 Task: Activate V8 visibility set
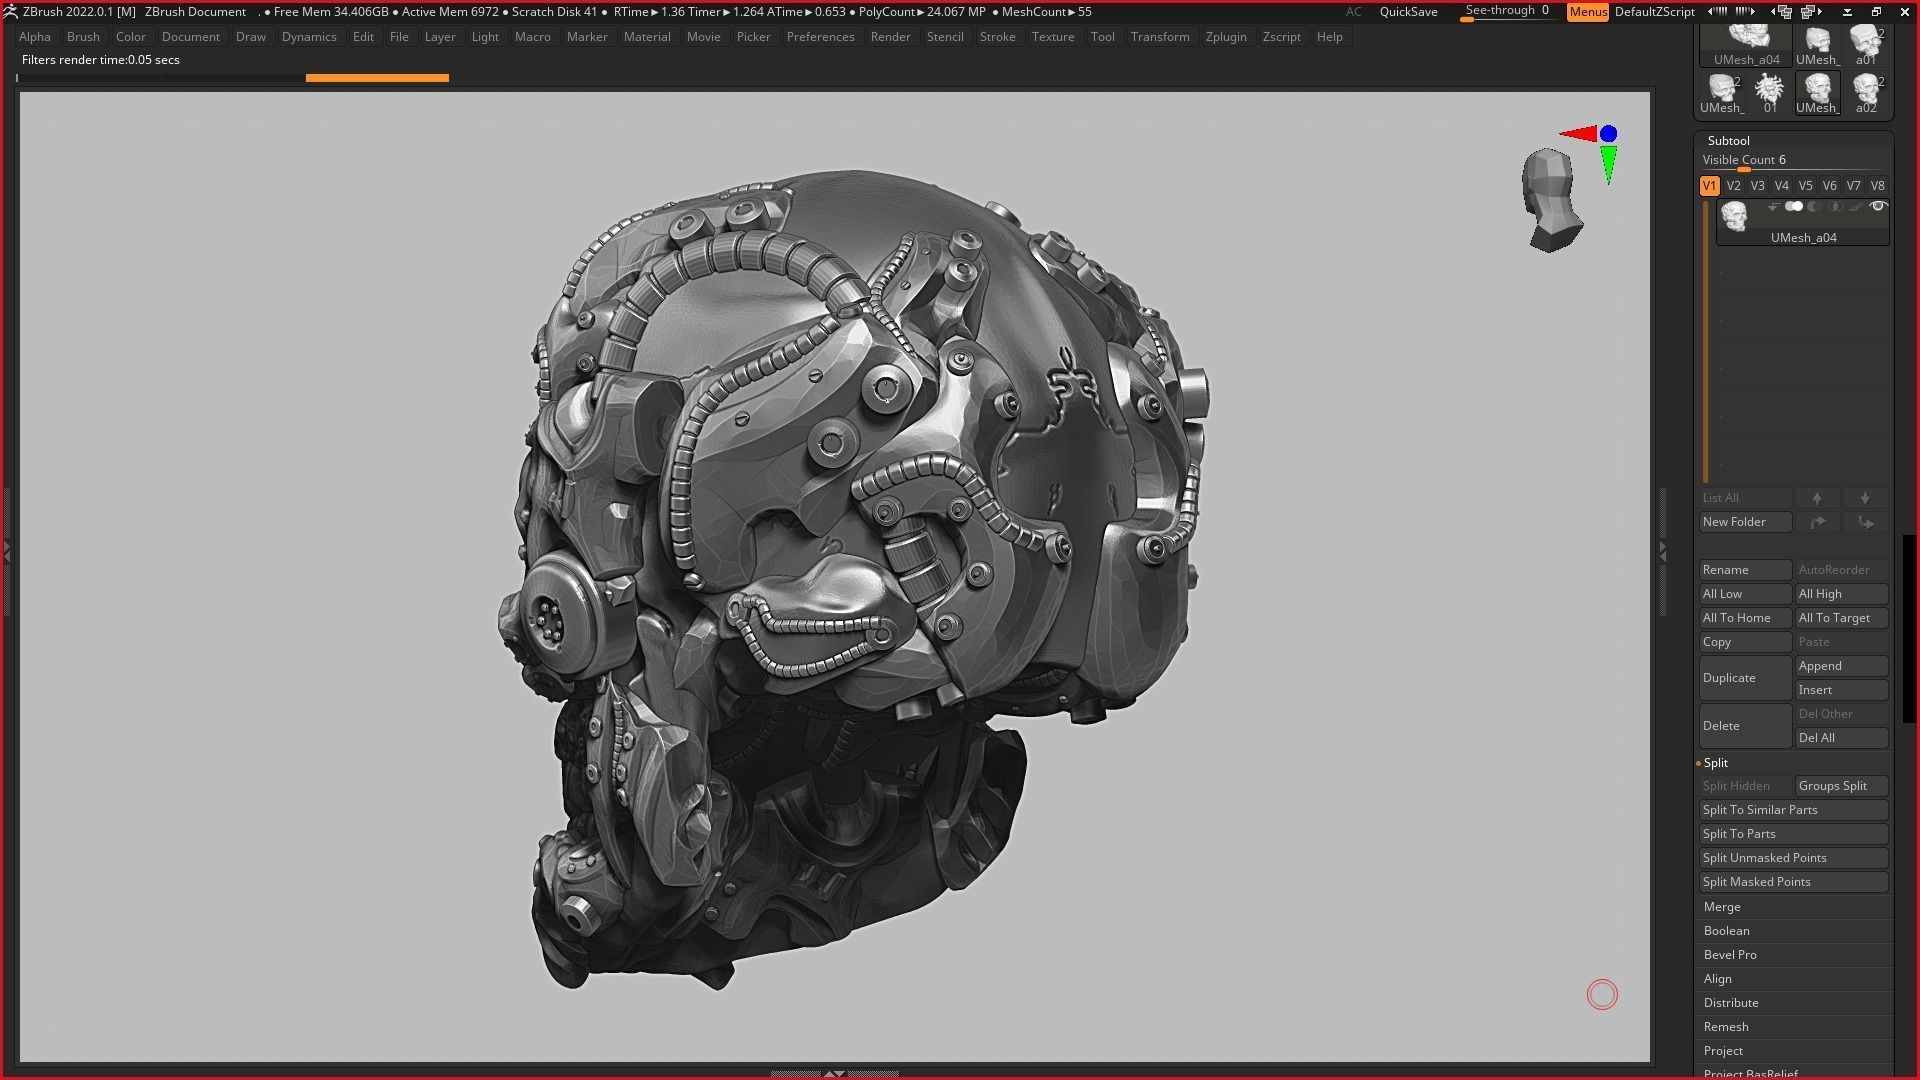click(x=1877, y=186)
